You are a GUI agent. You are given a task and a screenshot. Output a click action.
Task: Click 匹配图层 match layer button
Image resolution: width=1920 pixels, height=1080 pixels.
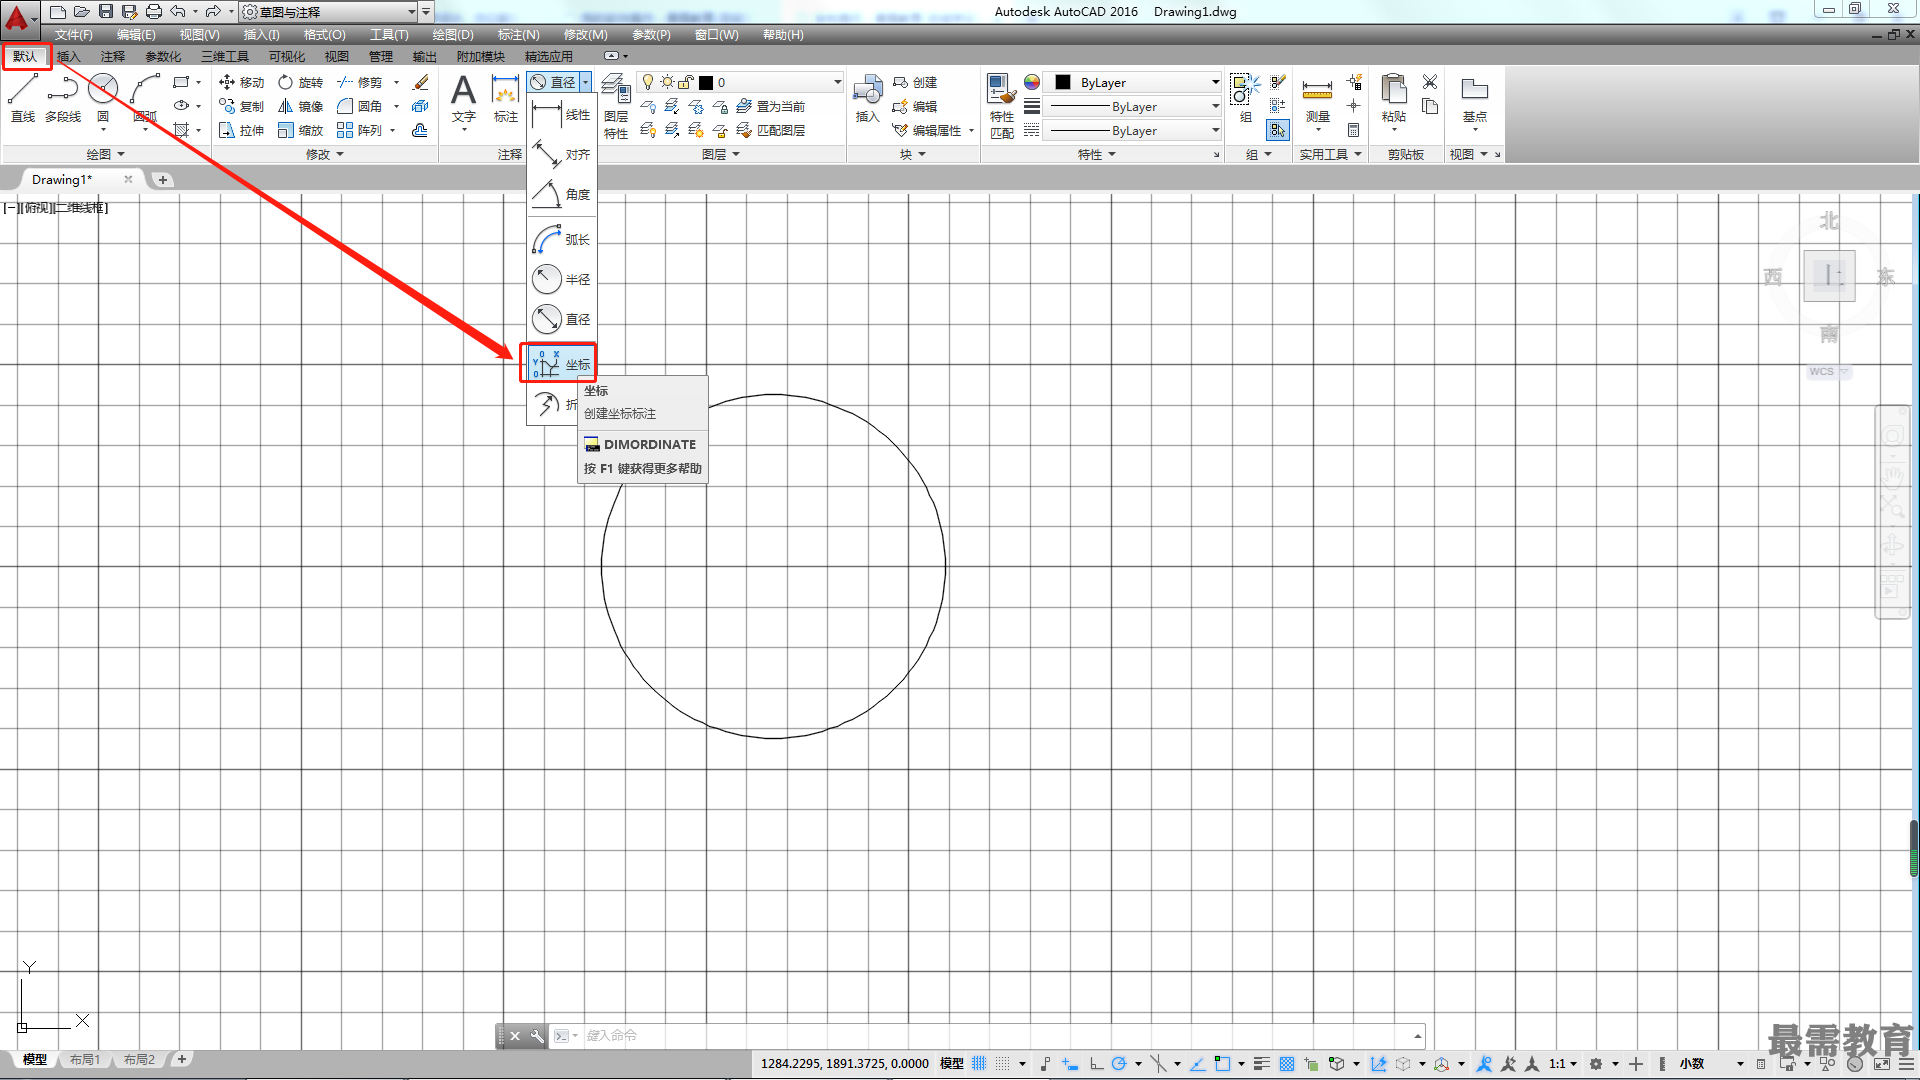(771, 130)
